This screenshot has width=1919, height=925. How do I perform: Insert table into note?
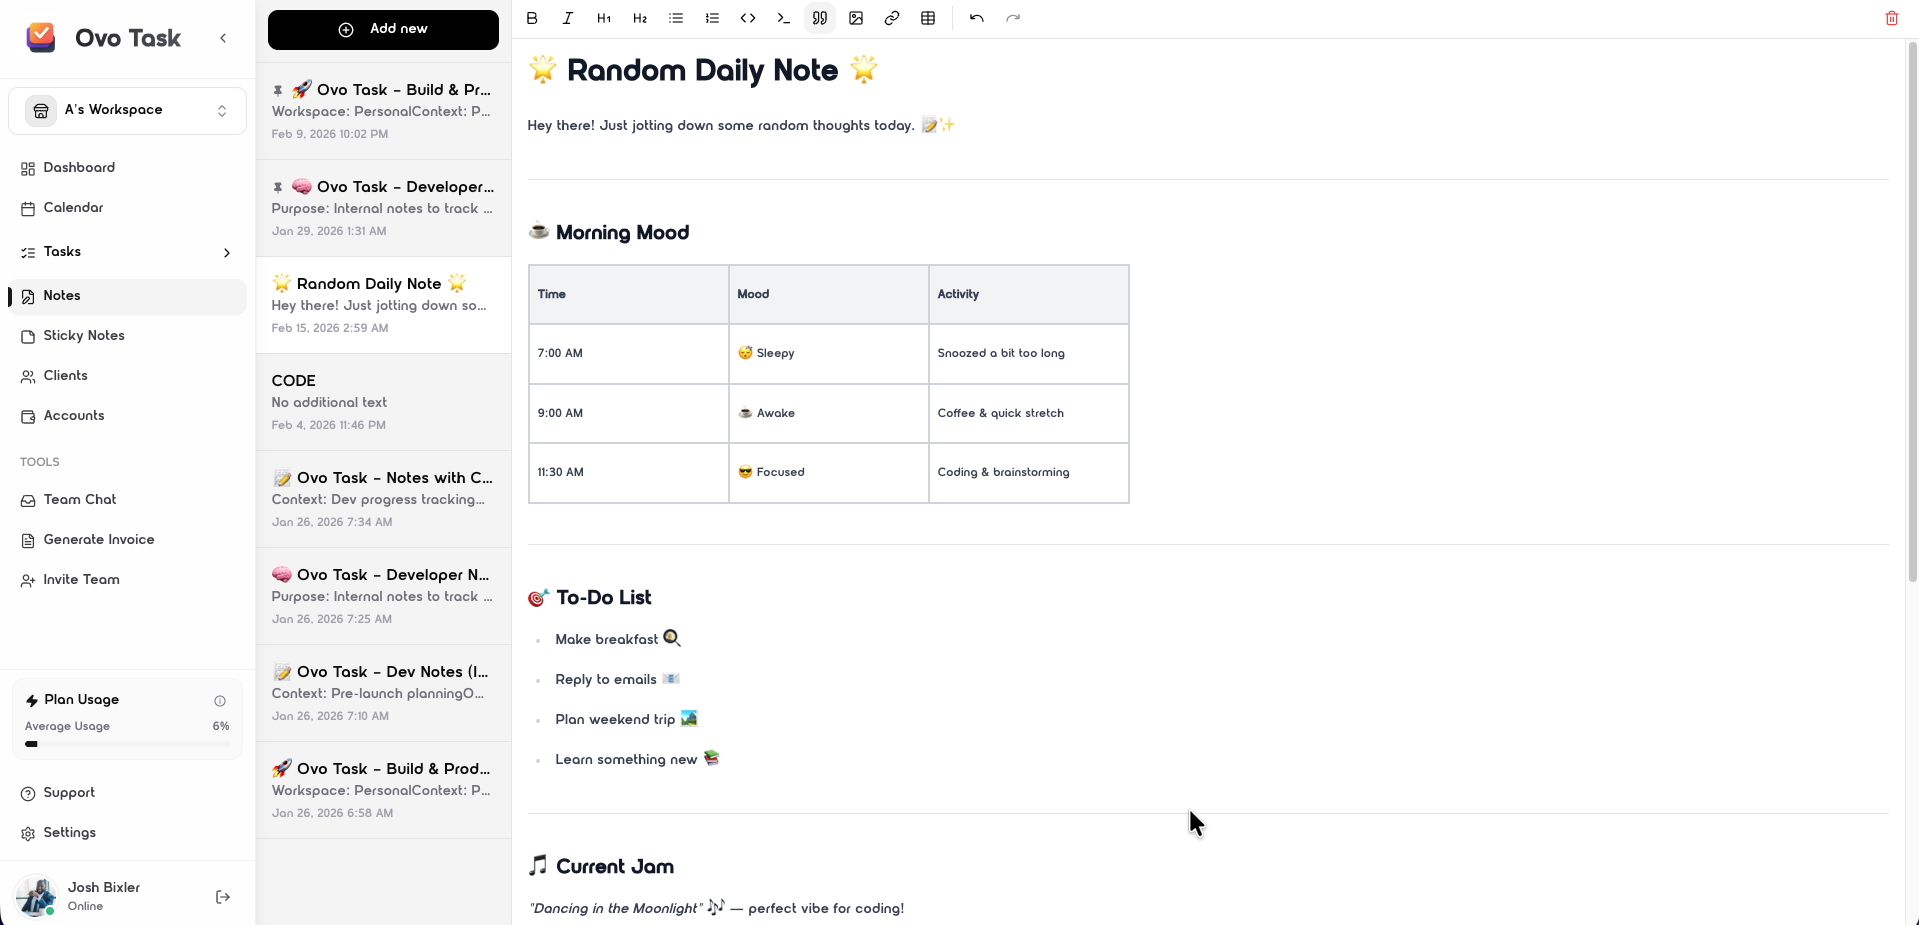click(928, 18)
